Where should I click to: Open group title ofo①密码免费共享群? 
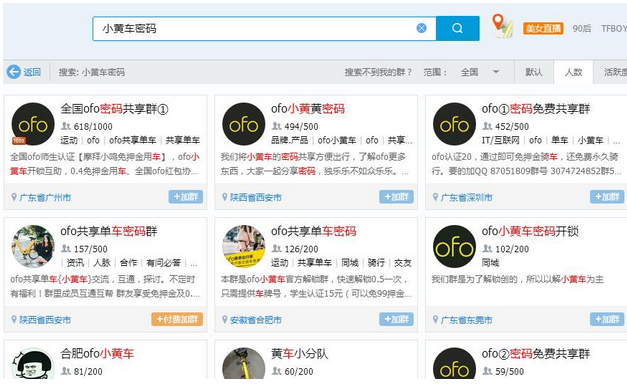(x=535, y=108)
